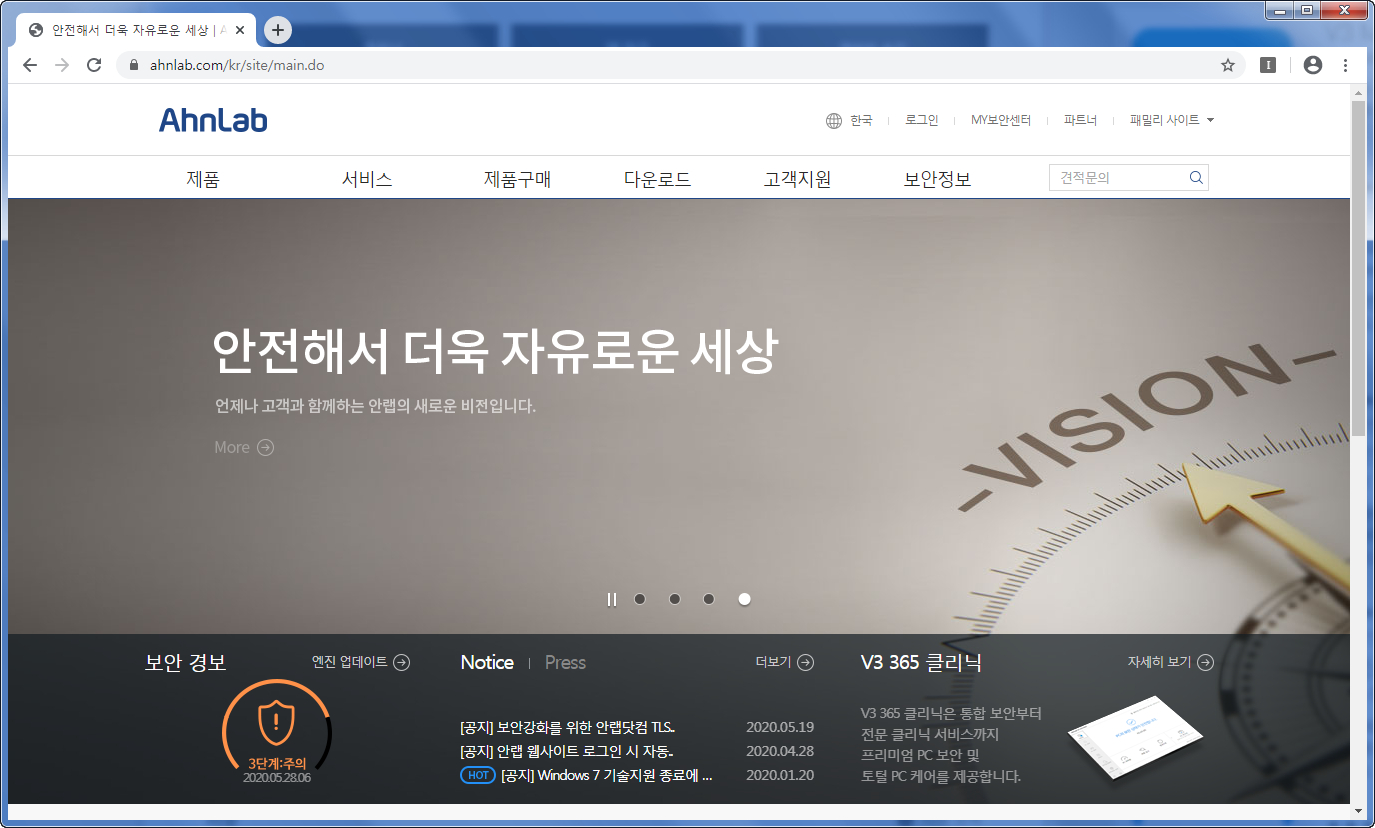The width and height of the screenshot is (1375, 828).
Task: Open the 보안정보 menu
Action: (938, 179)
